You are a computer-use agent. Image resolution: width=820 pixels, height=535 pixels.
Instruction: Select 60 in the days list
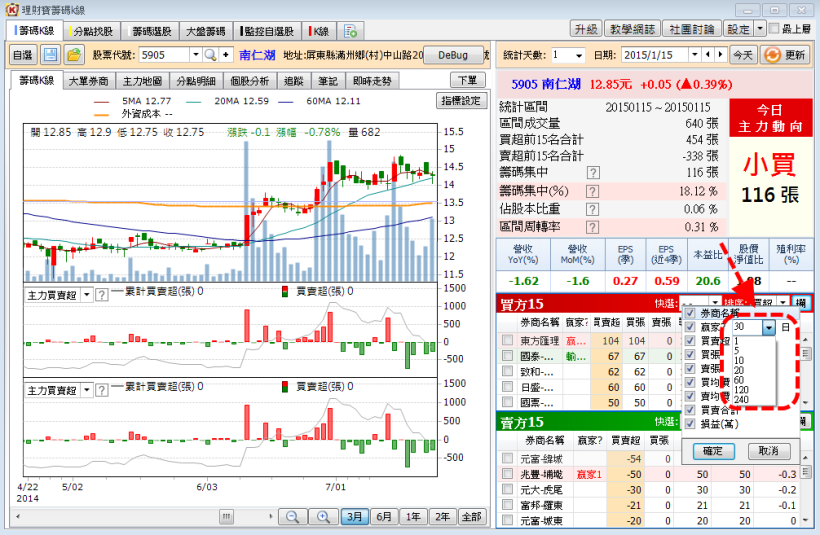click(x=739, y=379)
